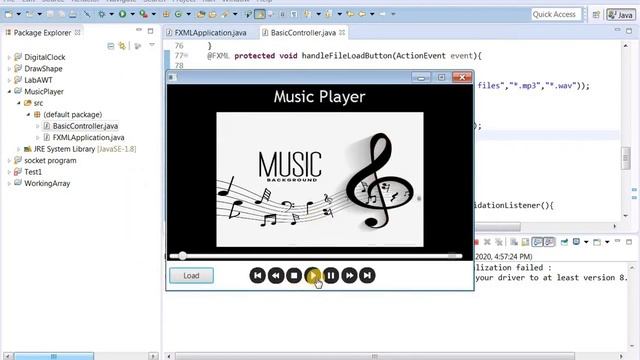Image resolution: width=640 pixels, height=360 pixels.
Task: Open Display Selected Console dropdown arrow
Action: (586, 242)
